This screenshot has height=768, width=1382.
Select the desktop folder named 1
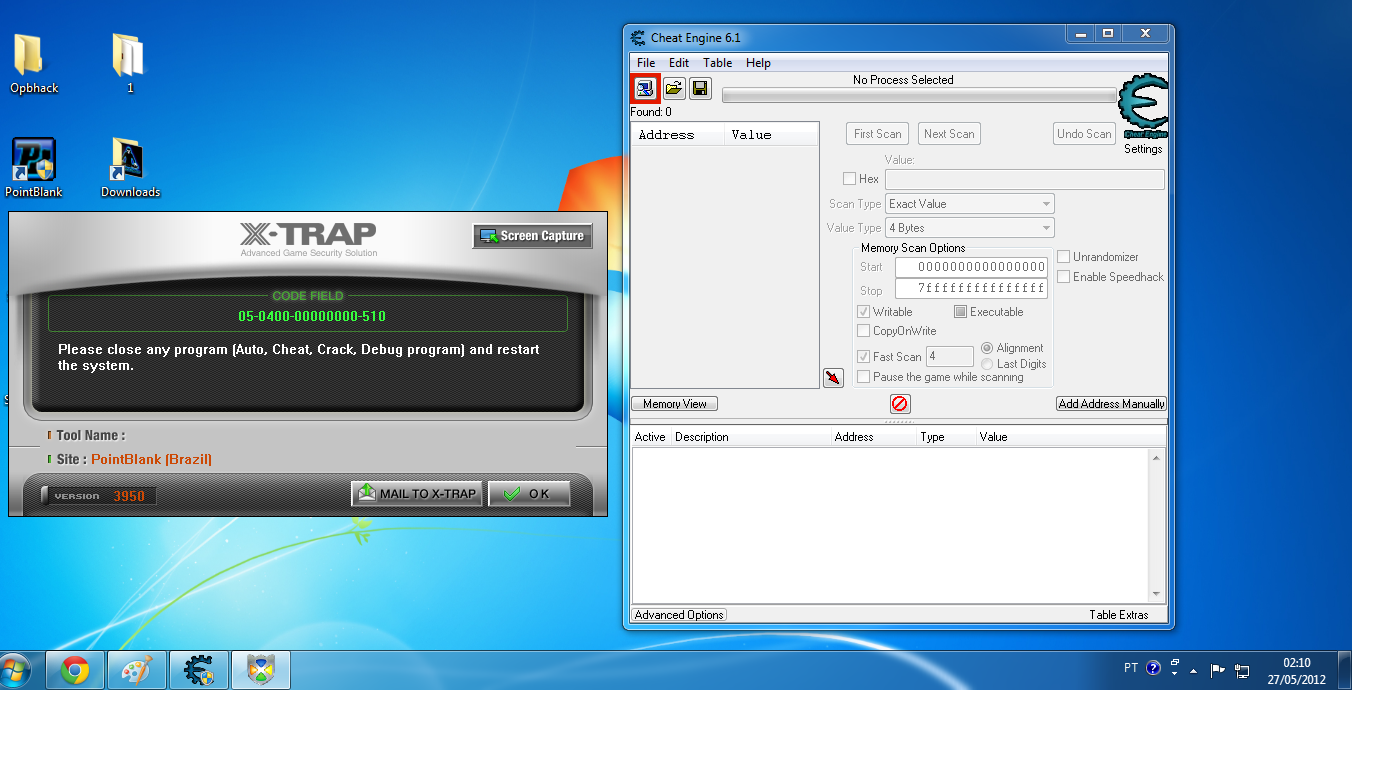(x=130, y=64)
